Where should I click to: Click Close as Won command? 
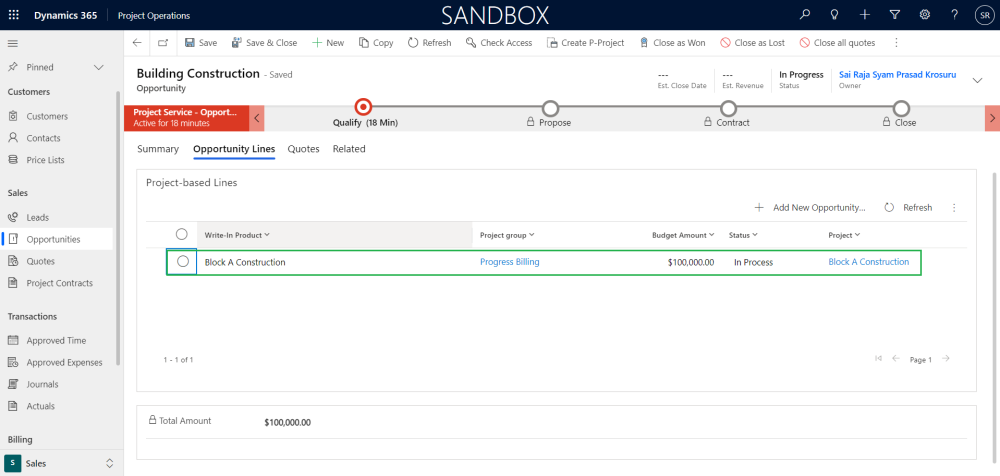pos(672,43)
